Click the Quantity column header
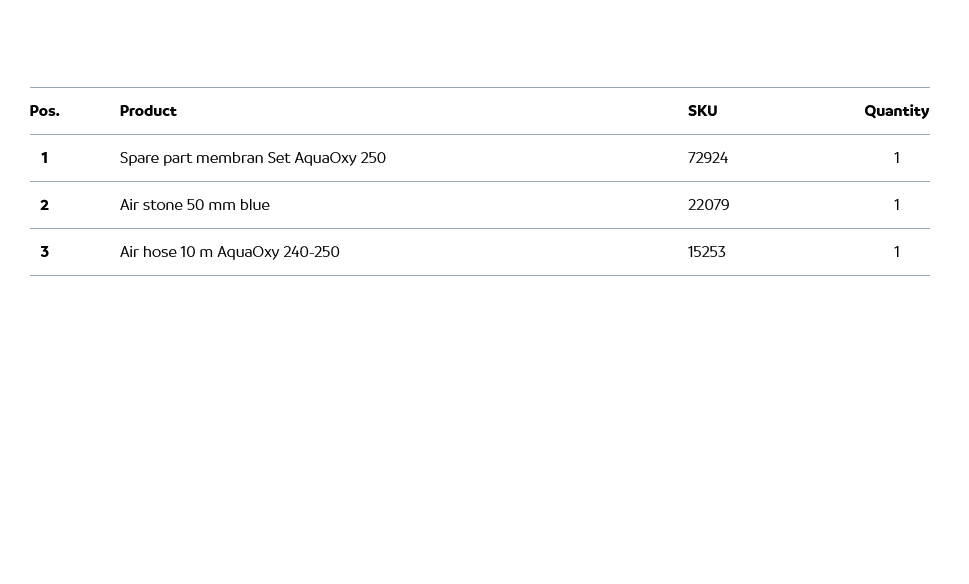969x584 pixels. pos(896,111)
